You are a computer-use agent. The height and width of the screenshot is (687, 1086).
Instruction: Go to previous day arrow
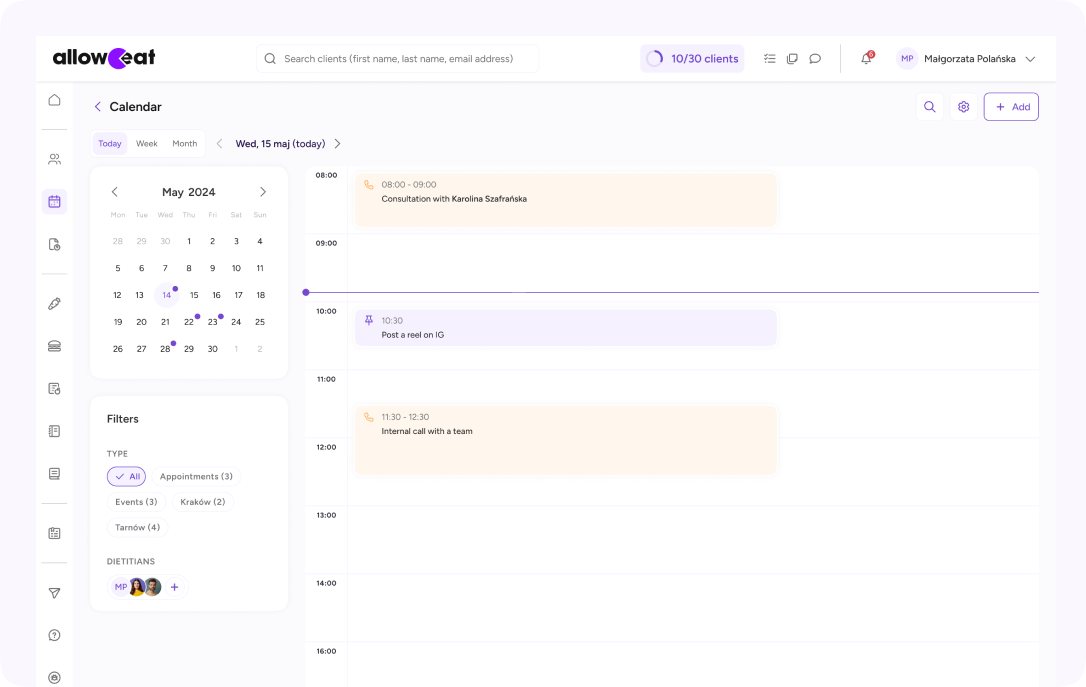[x=220, y=143]
